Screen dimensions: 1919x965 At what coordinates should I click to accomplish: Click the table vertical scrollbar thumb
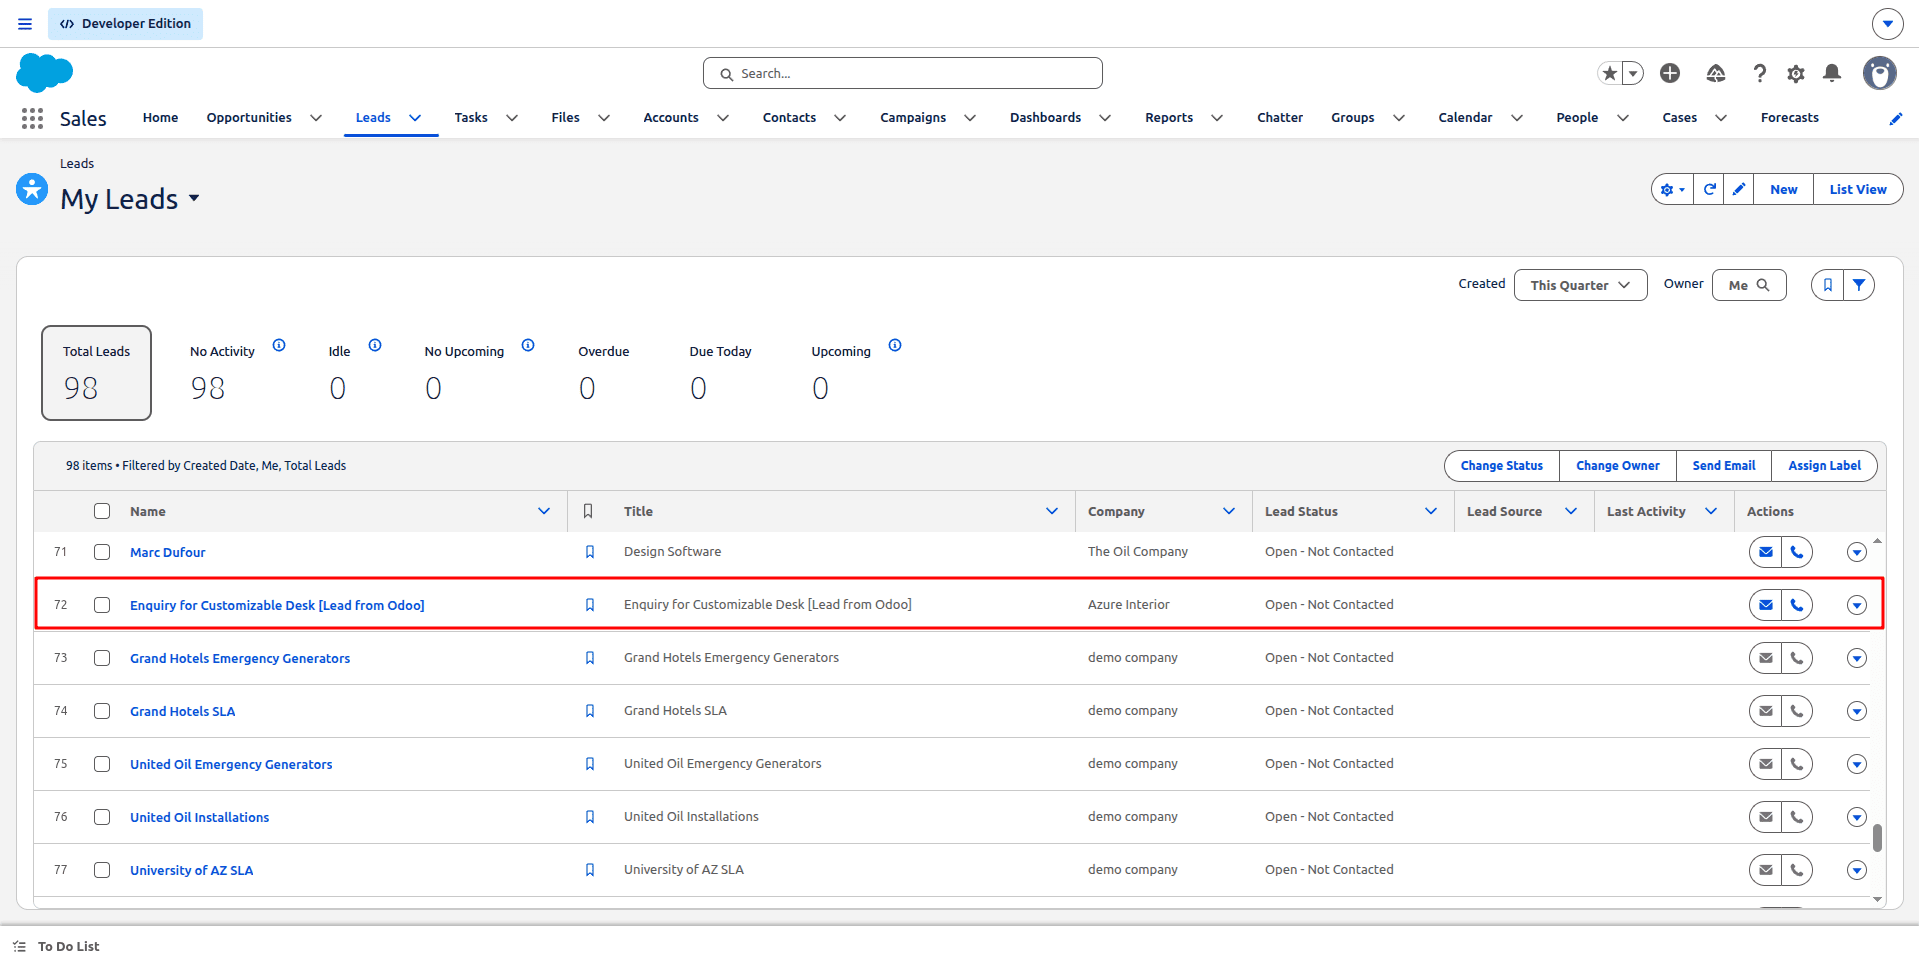(1877, 838)
